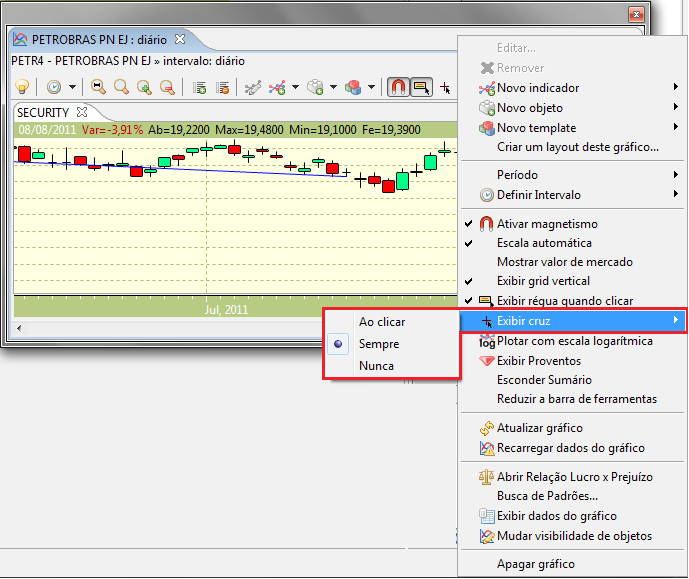Viewport: 689px width, 579px height.
Task: Click the new indicator toolbar icon
Action: tap(277, 87)
